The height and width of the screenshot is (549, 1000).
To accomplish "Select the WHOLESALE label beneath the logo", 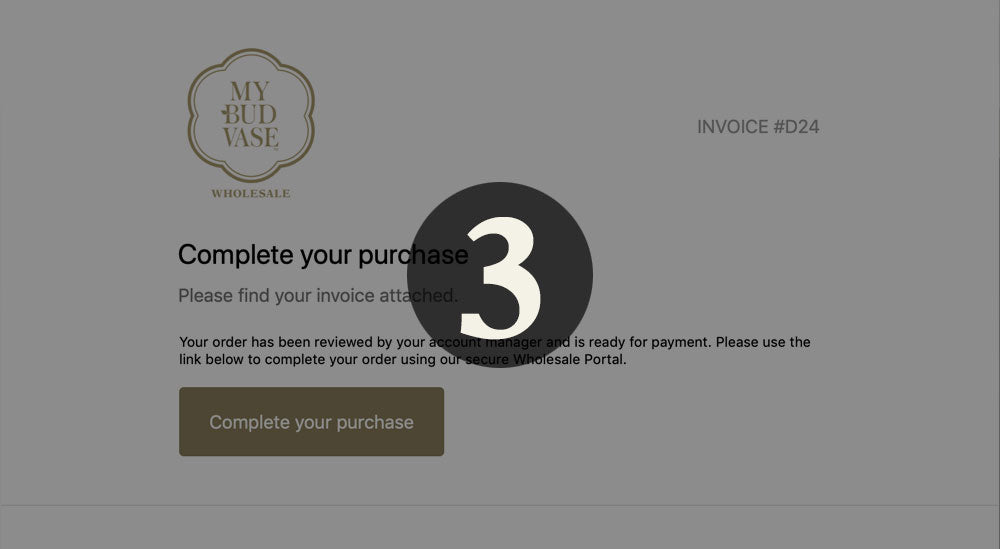I will pos(251,193).
